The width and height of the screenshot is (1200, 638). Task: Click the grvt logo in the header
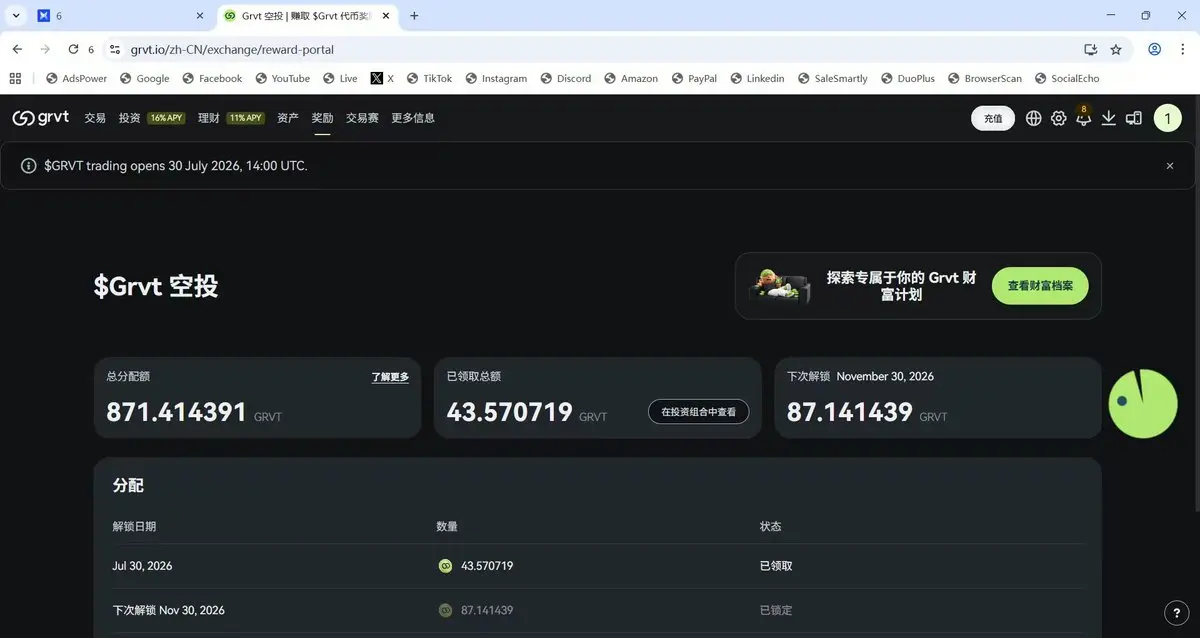tap(41, 118)
